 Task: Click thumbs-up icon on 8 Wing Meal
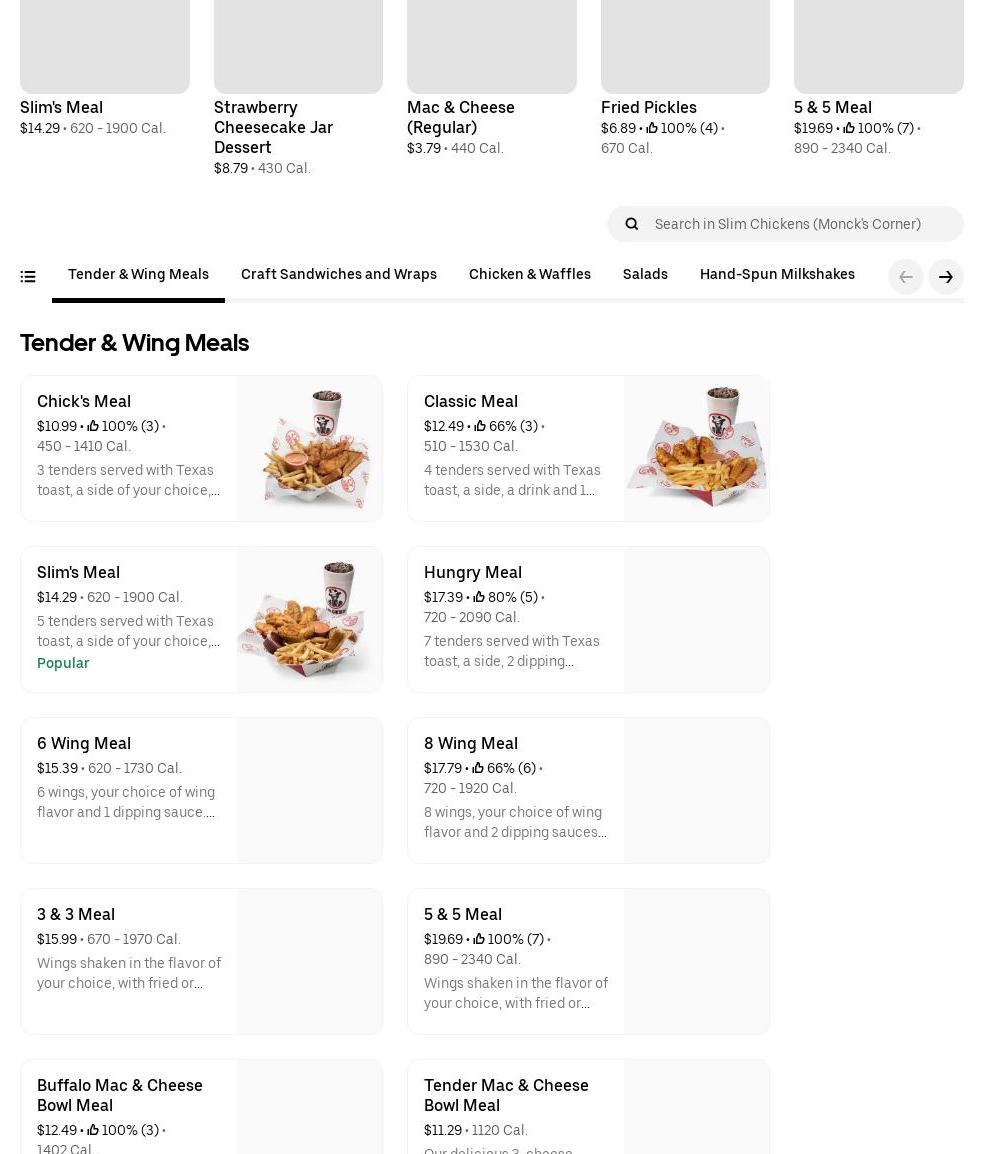(x=478, y=769)
